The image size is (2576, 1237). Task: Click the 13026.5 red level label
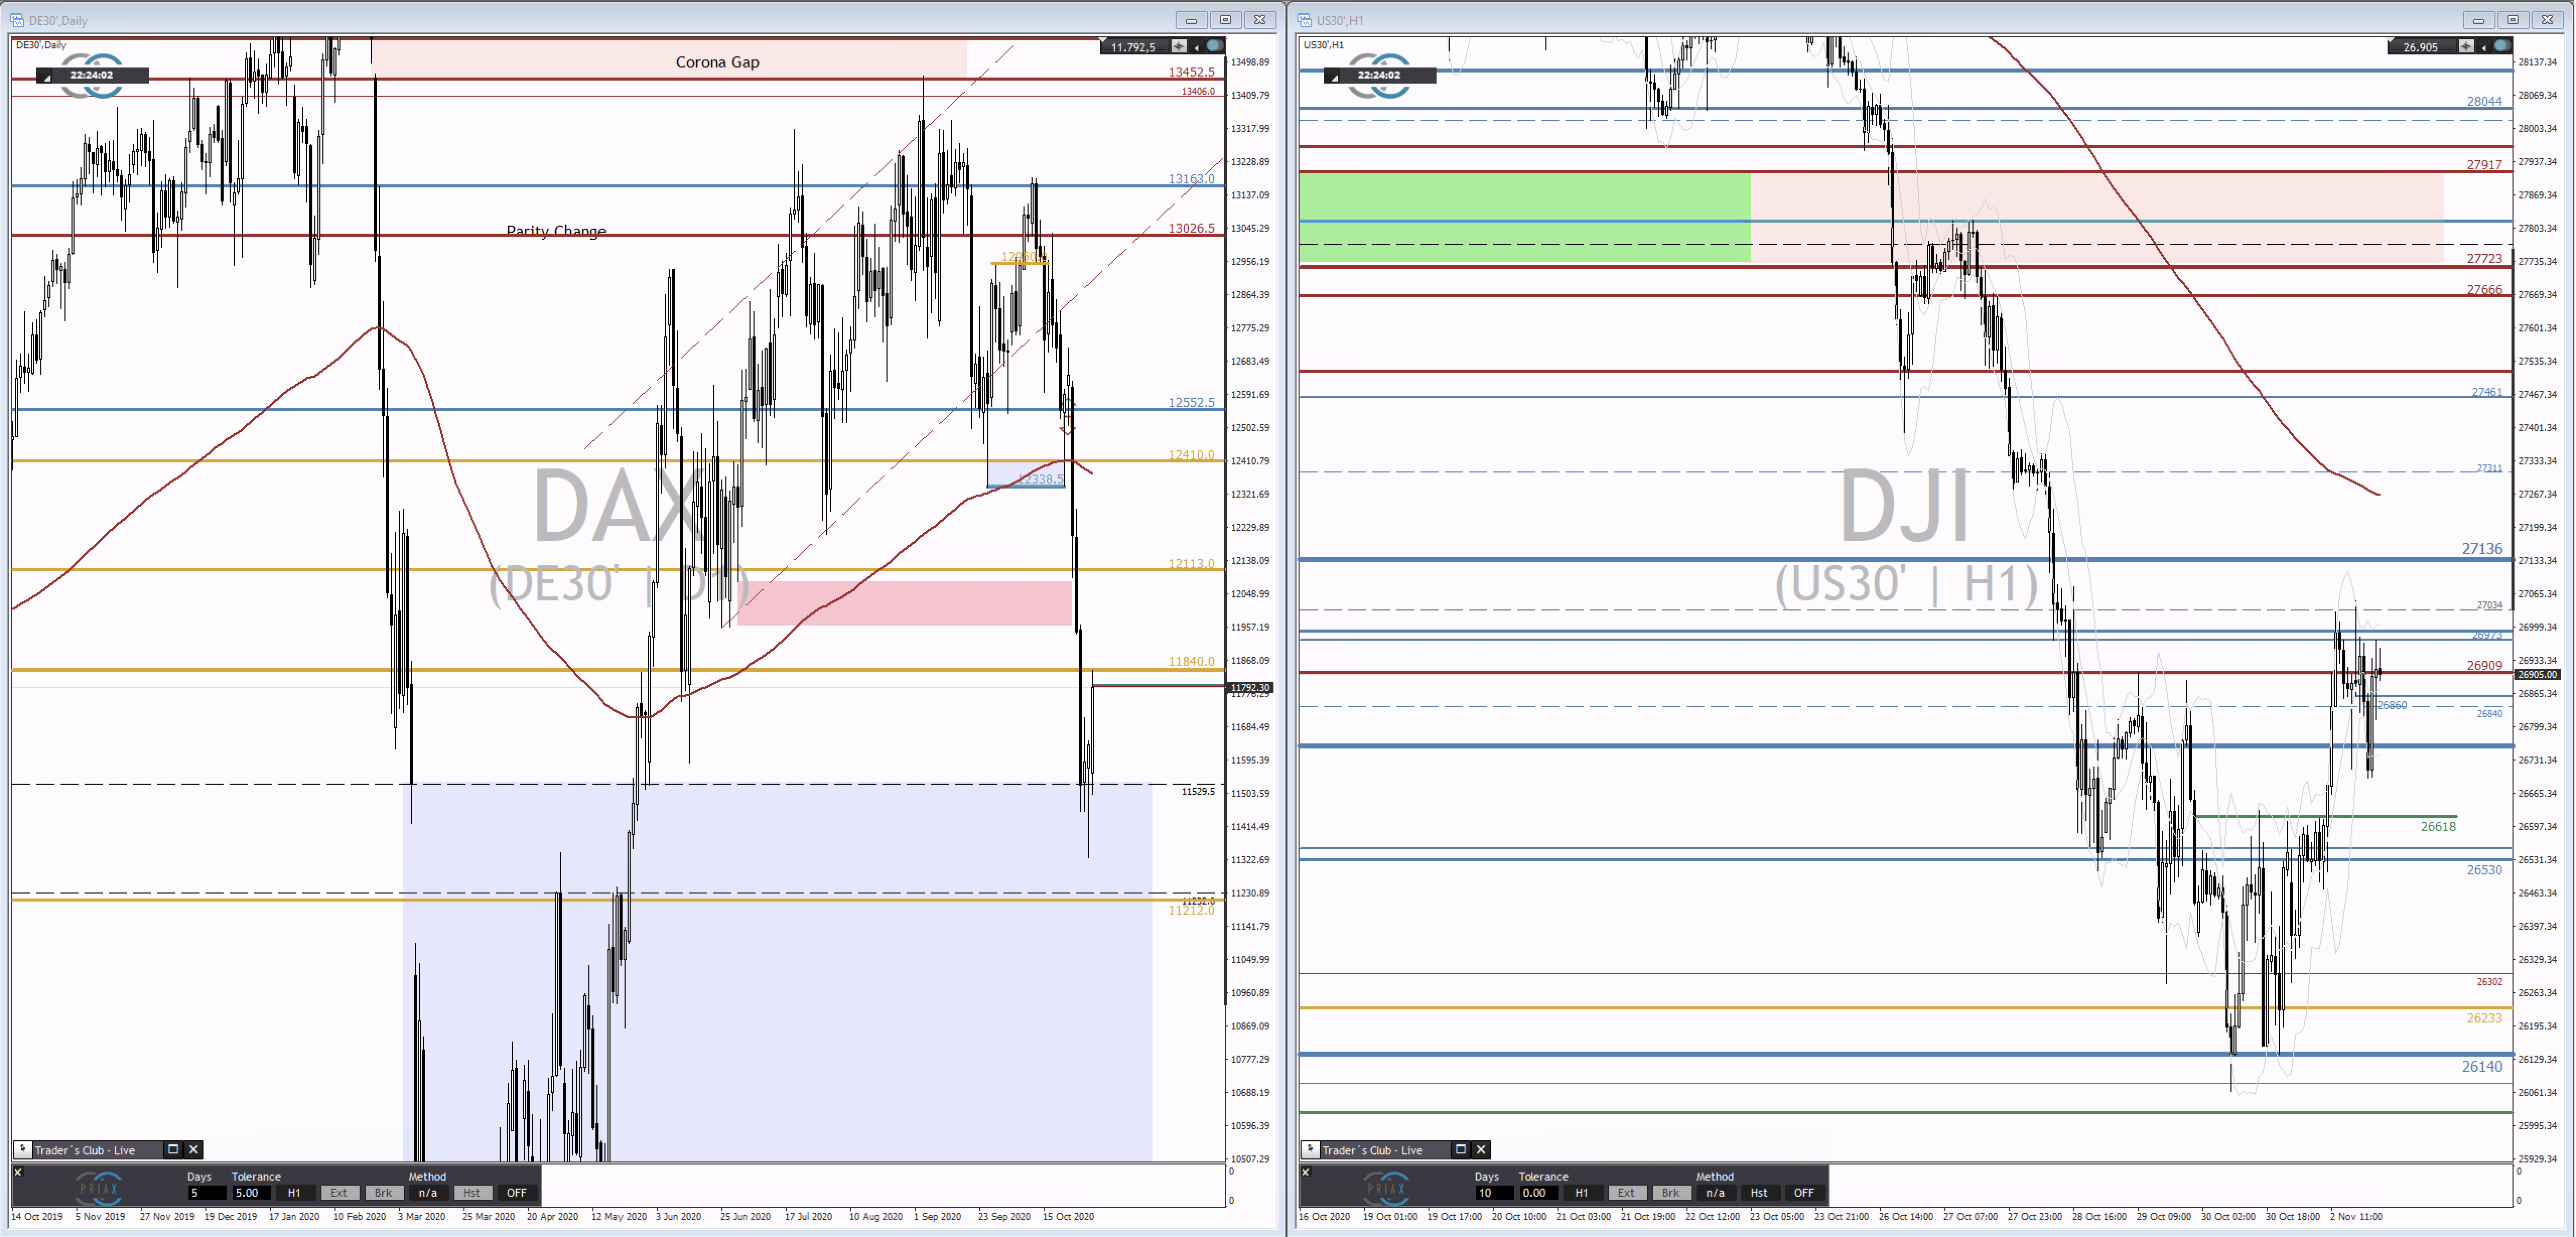tap(1192, 228)
